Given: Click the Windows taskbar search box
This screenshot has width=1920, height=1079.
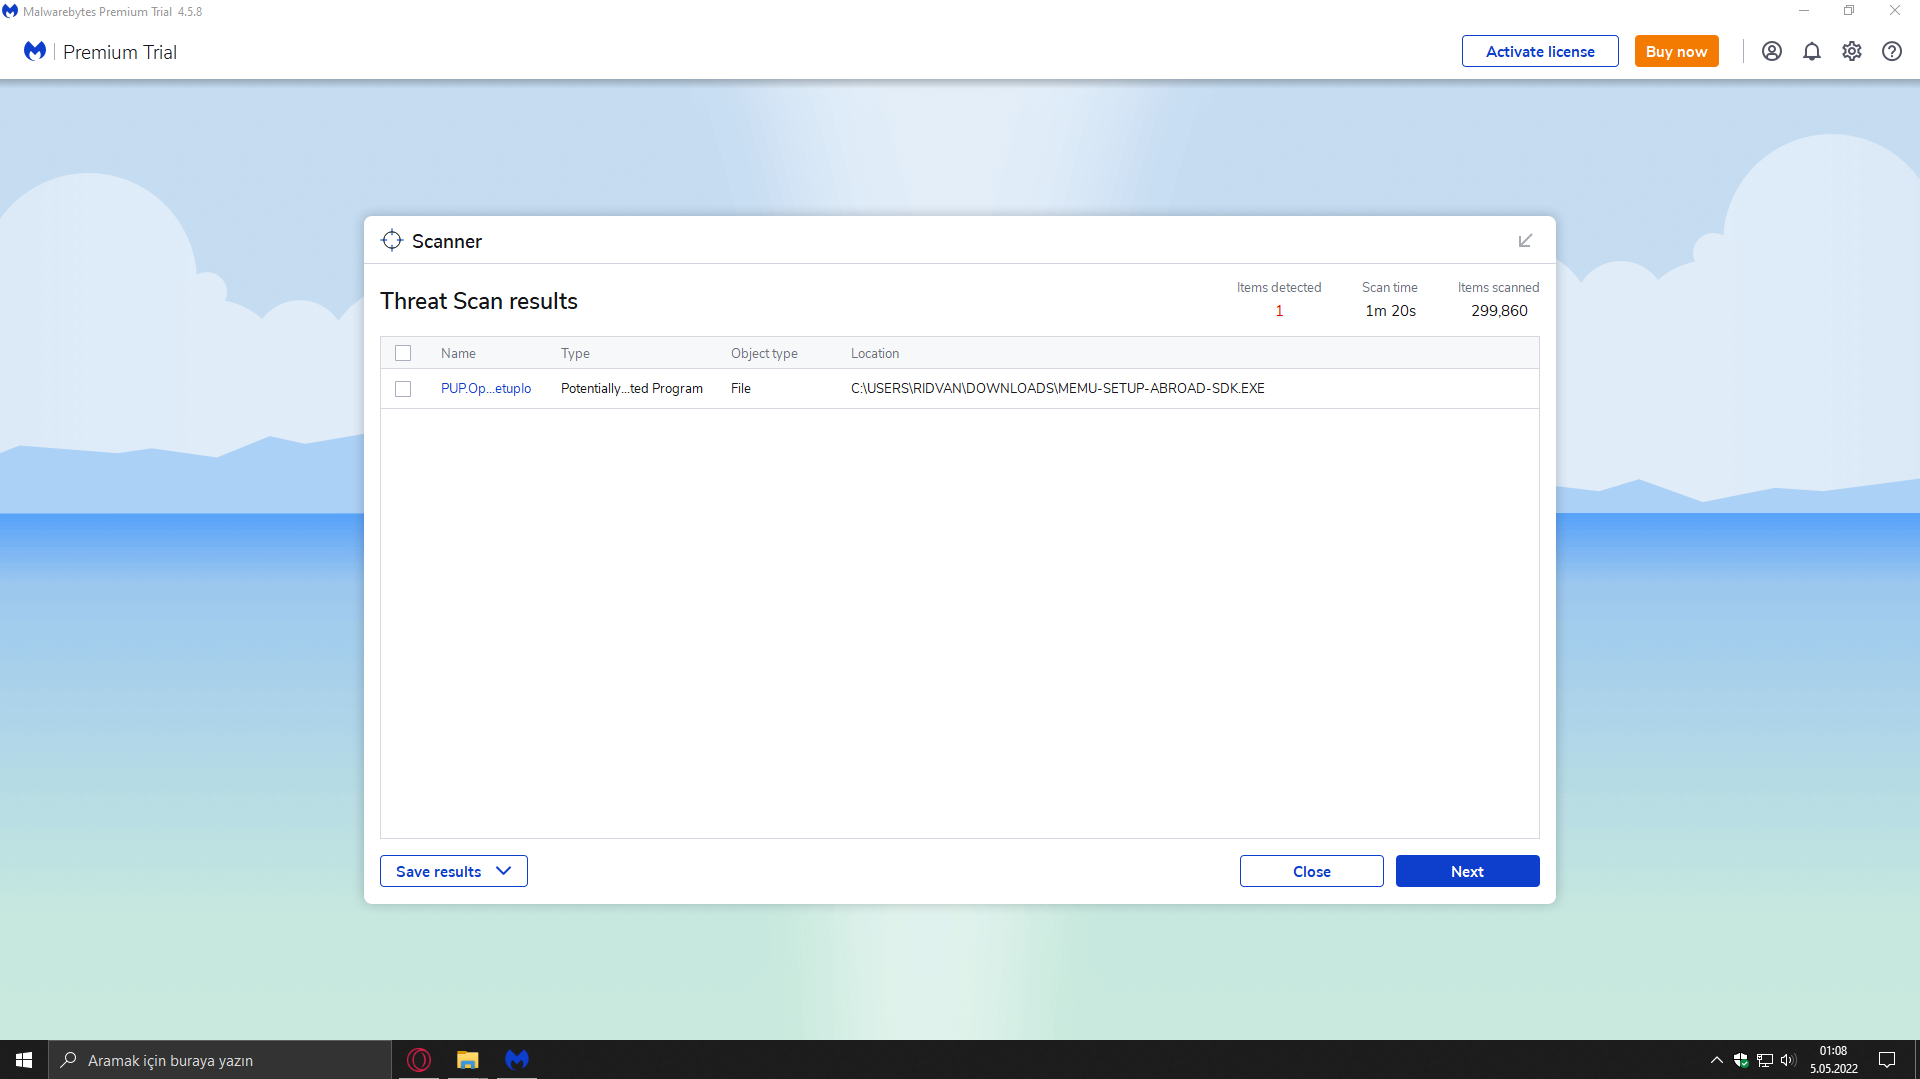Looking at the screenshot, I should [220, 1060].
